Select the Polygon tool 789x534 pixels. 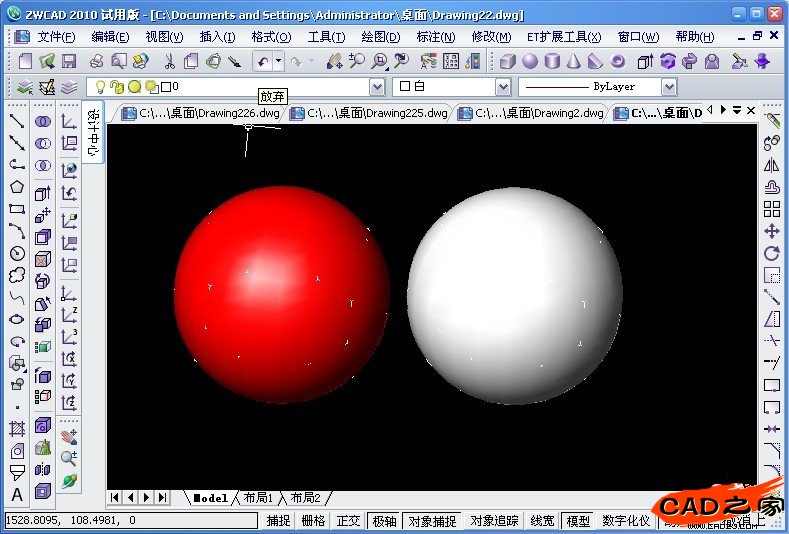17,187
